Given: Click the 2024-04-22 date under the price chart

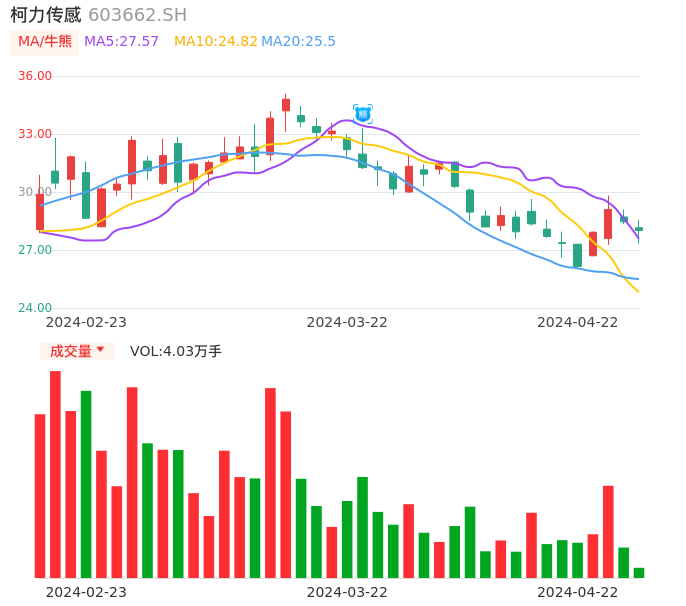Looking at the screenshot, I should coord(578,322).
